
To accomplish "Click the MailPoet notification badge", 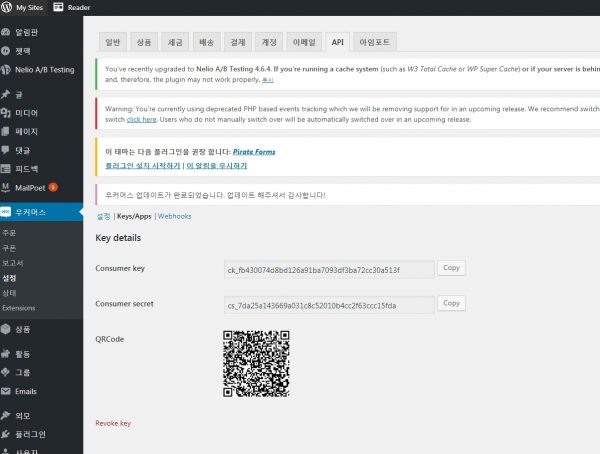I will 53,187.
